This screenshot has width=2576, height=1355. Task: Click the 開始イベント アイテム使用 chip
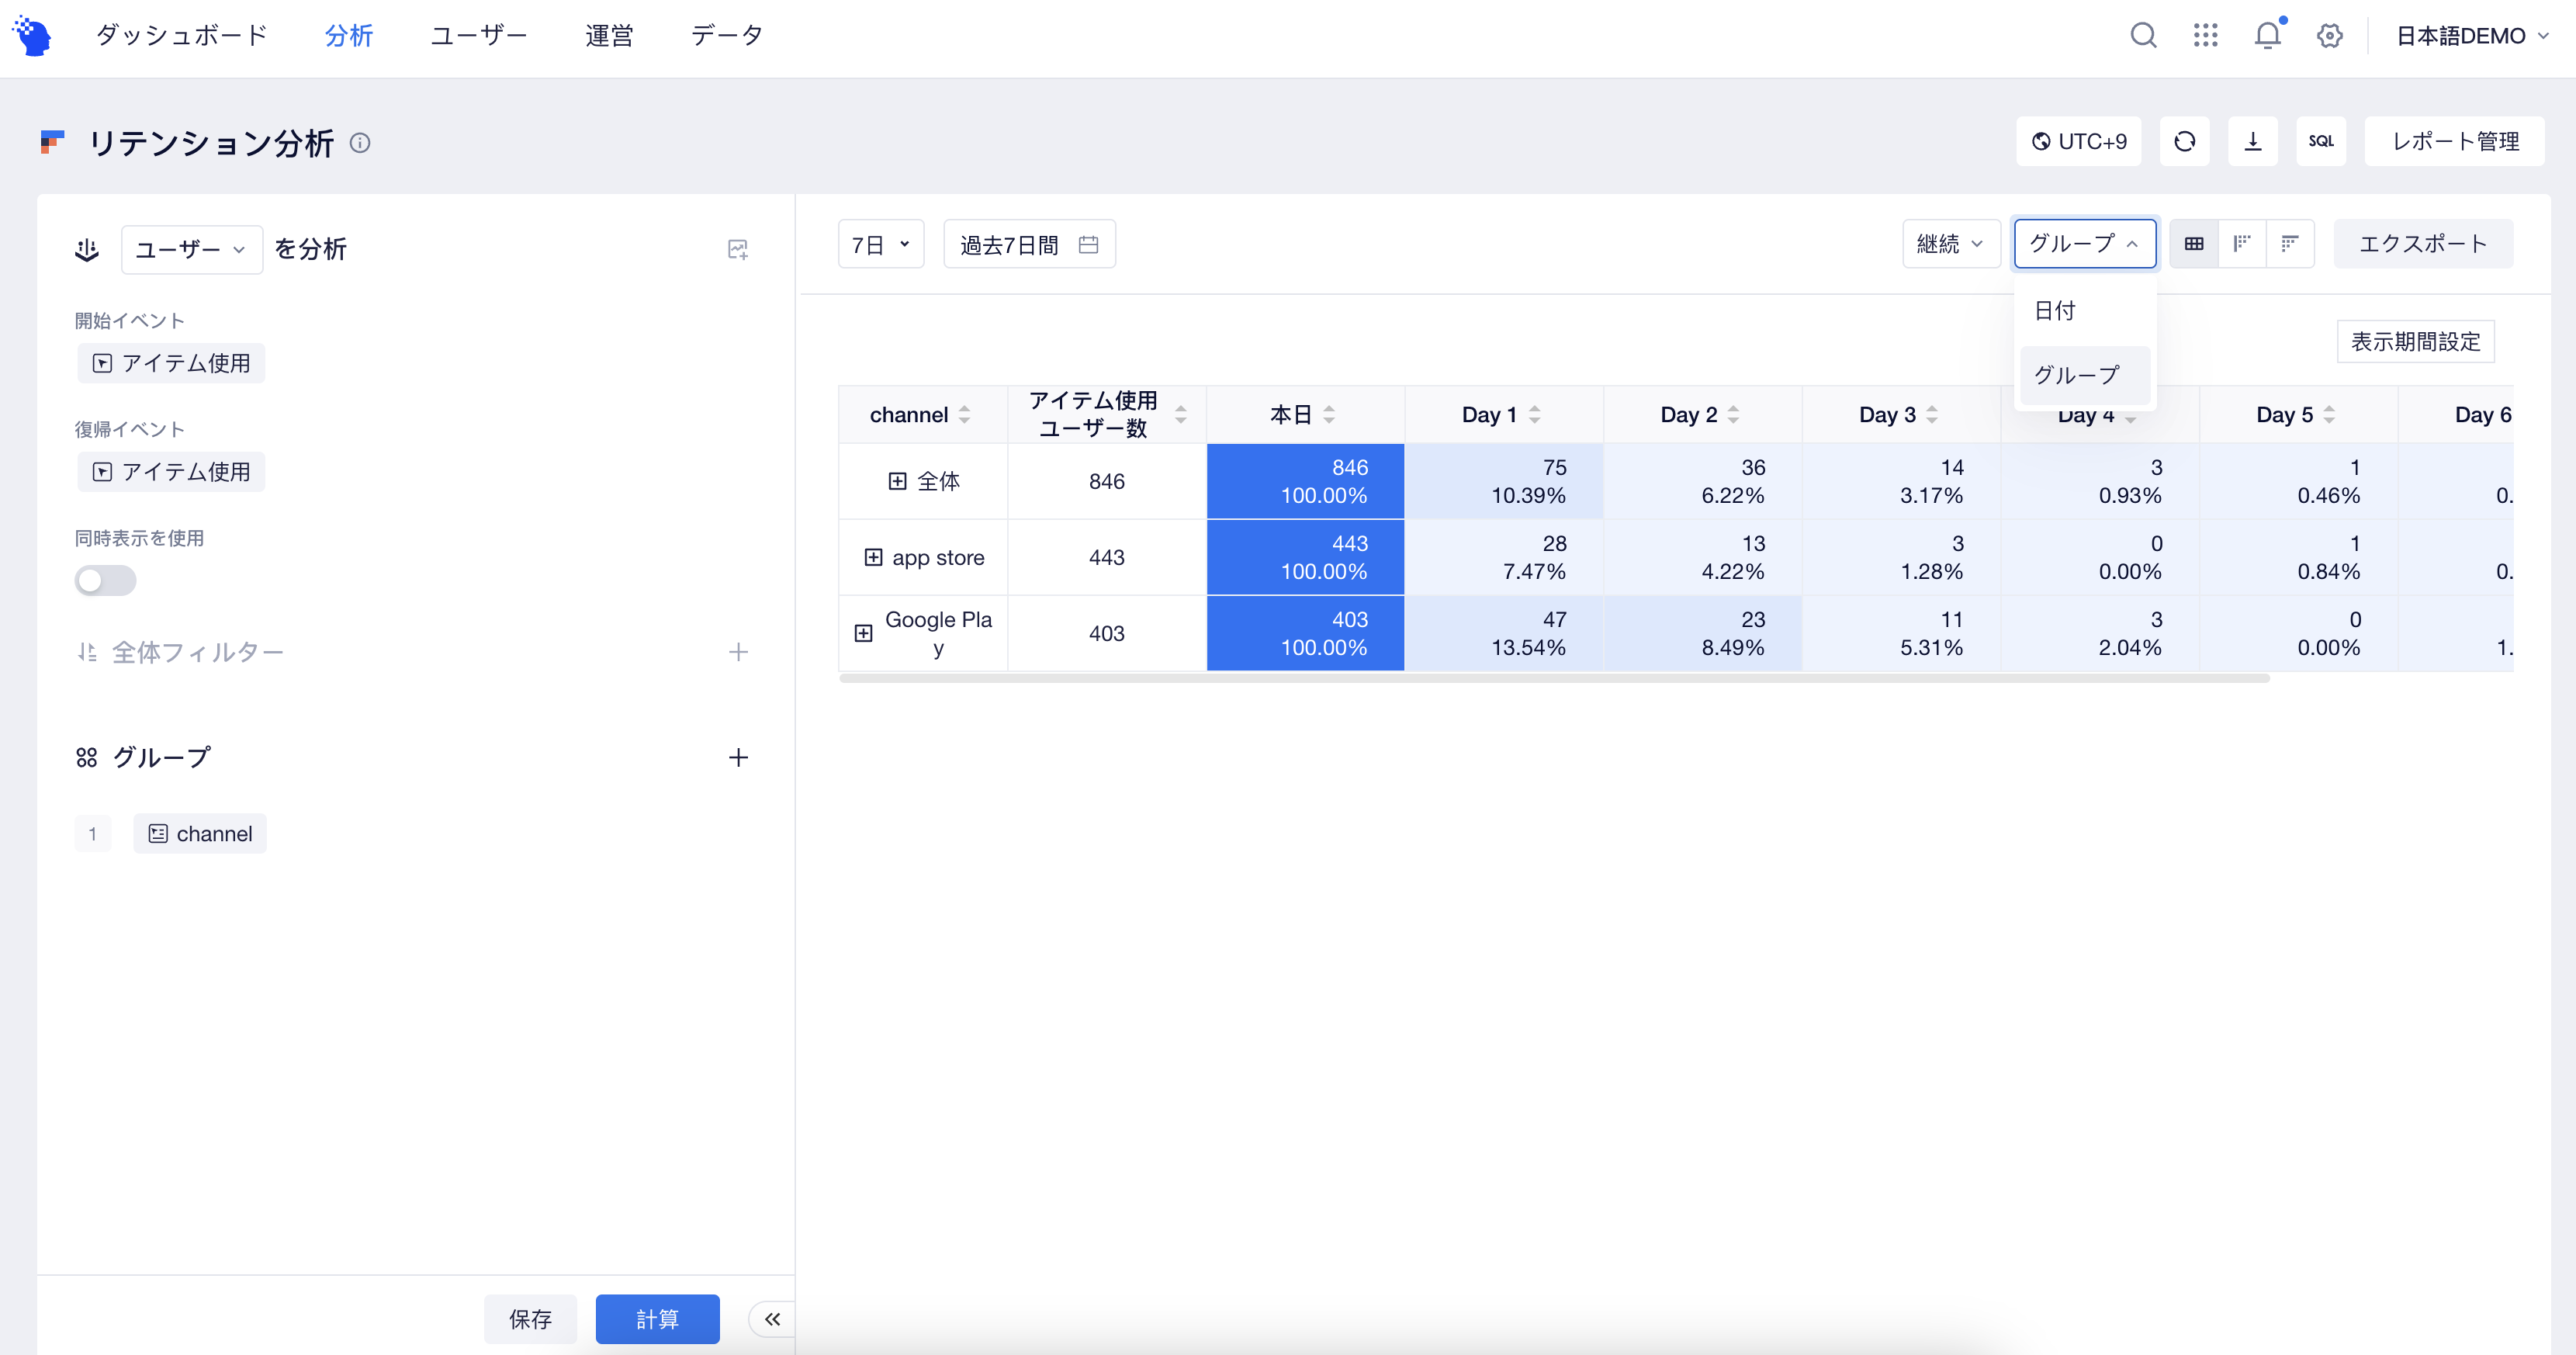[x=171, y=363]
